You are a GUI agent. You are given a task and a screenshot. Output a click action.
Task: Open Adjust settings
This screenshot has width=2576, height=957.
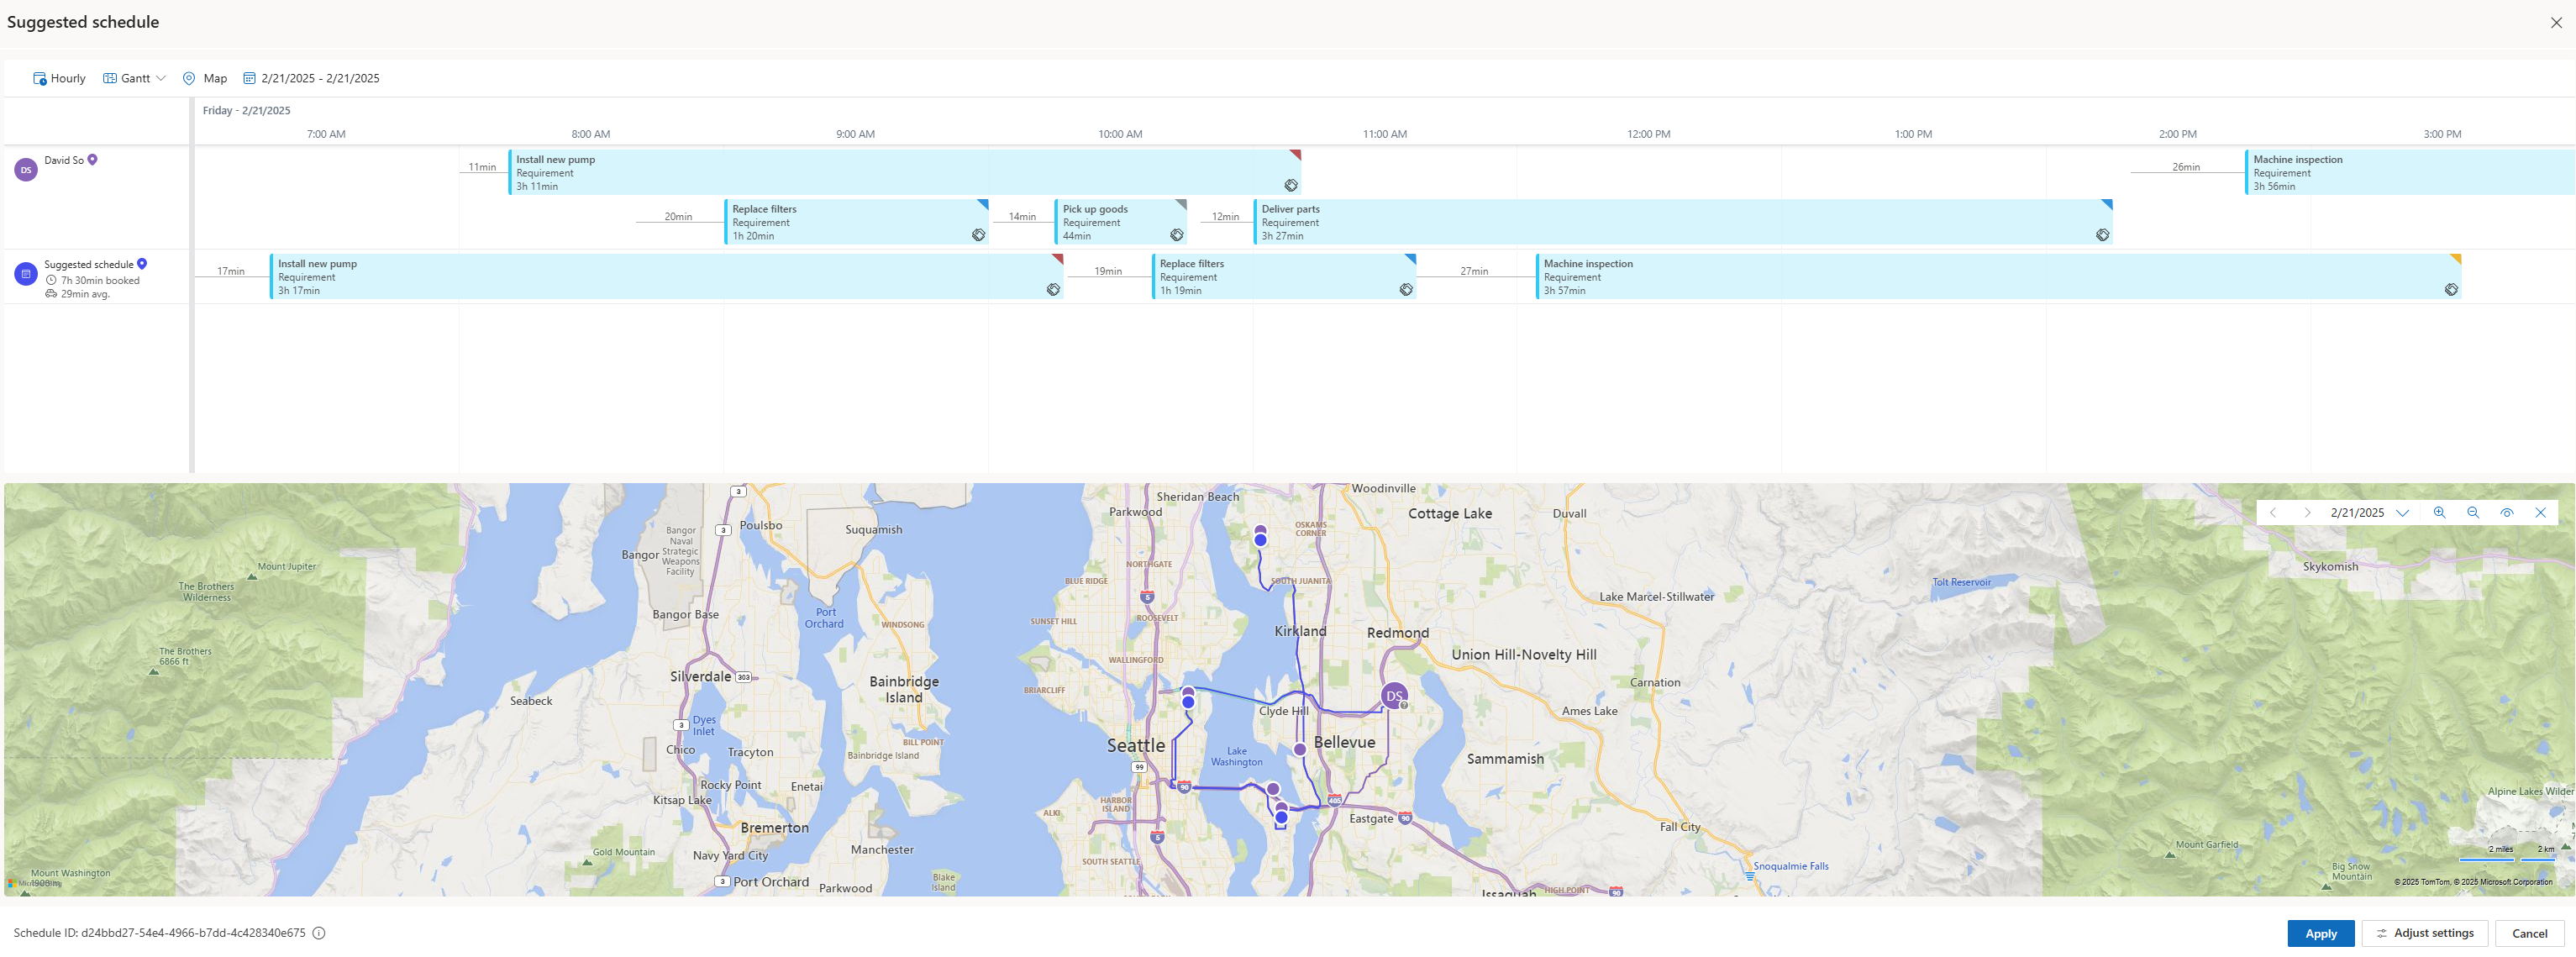point(2424,933)
